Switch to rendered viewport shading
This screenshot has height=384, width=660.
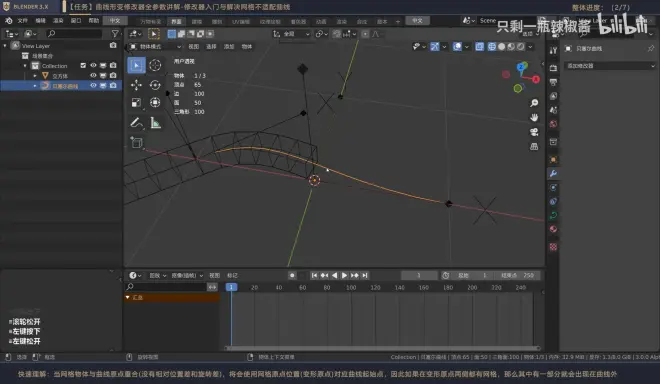[x=521, y=46]
